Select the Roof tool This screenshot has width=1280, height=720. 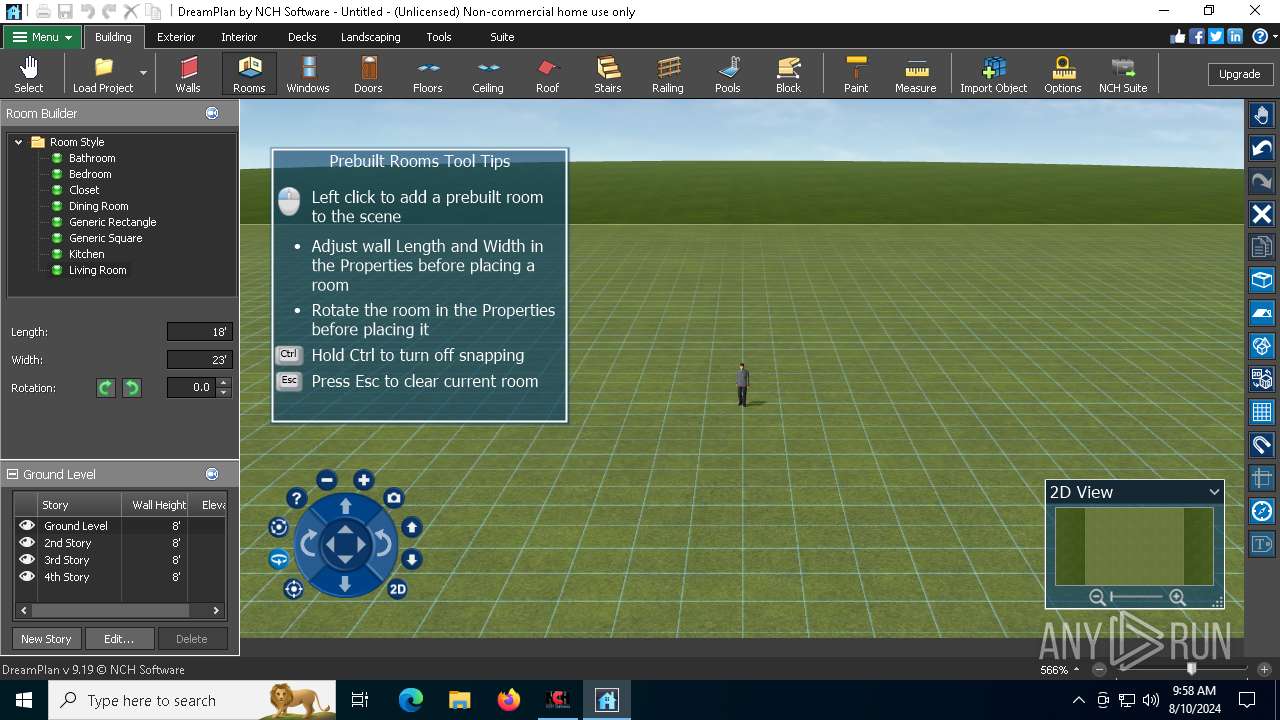tap(547, 75)
